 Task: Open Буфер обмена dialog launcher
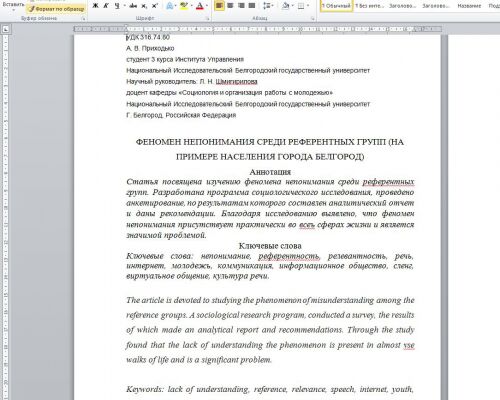[83, 19]
